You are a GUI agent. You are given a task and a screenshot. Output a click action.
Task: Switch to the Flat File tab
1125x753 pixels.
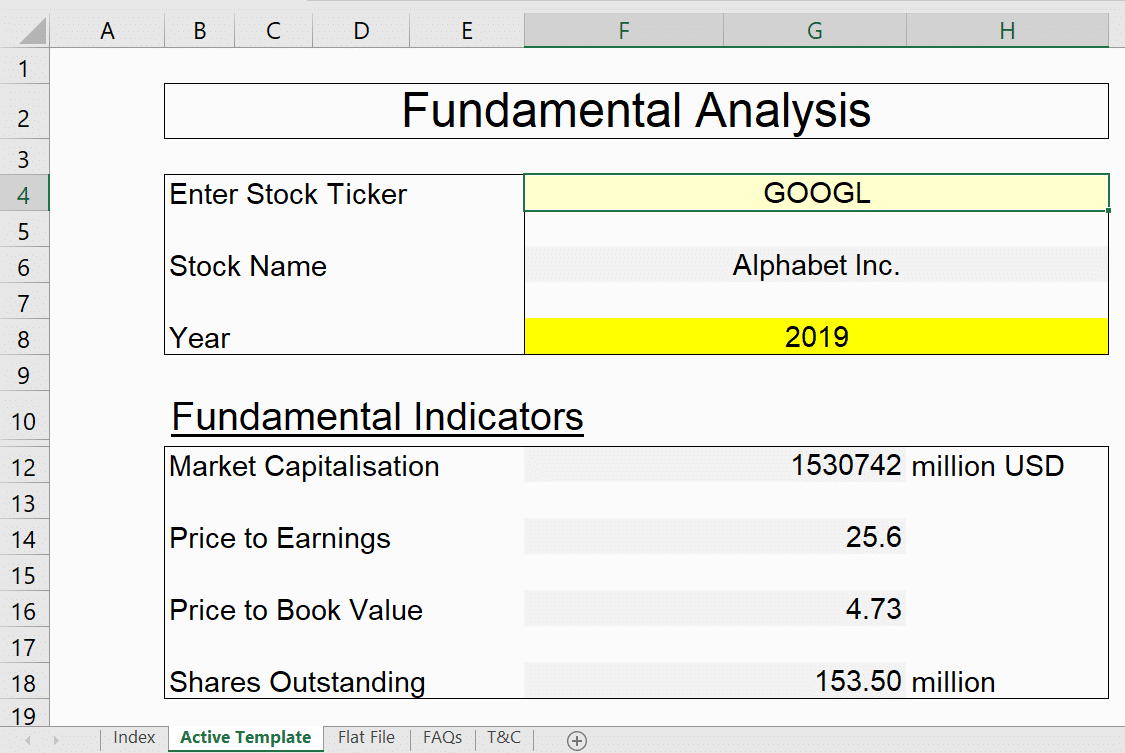point(366,737)
